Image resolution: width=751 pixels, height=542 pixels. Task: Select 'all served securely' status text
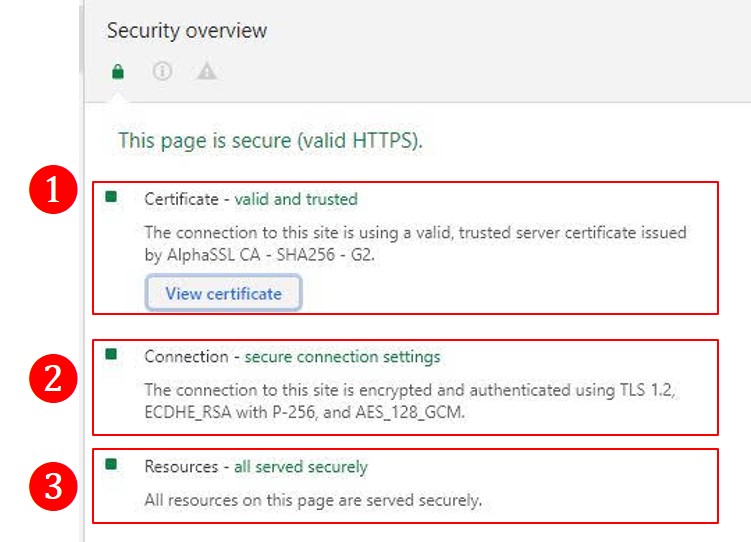[x=301, y=467]
